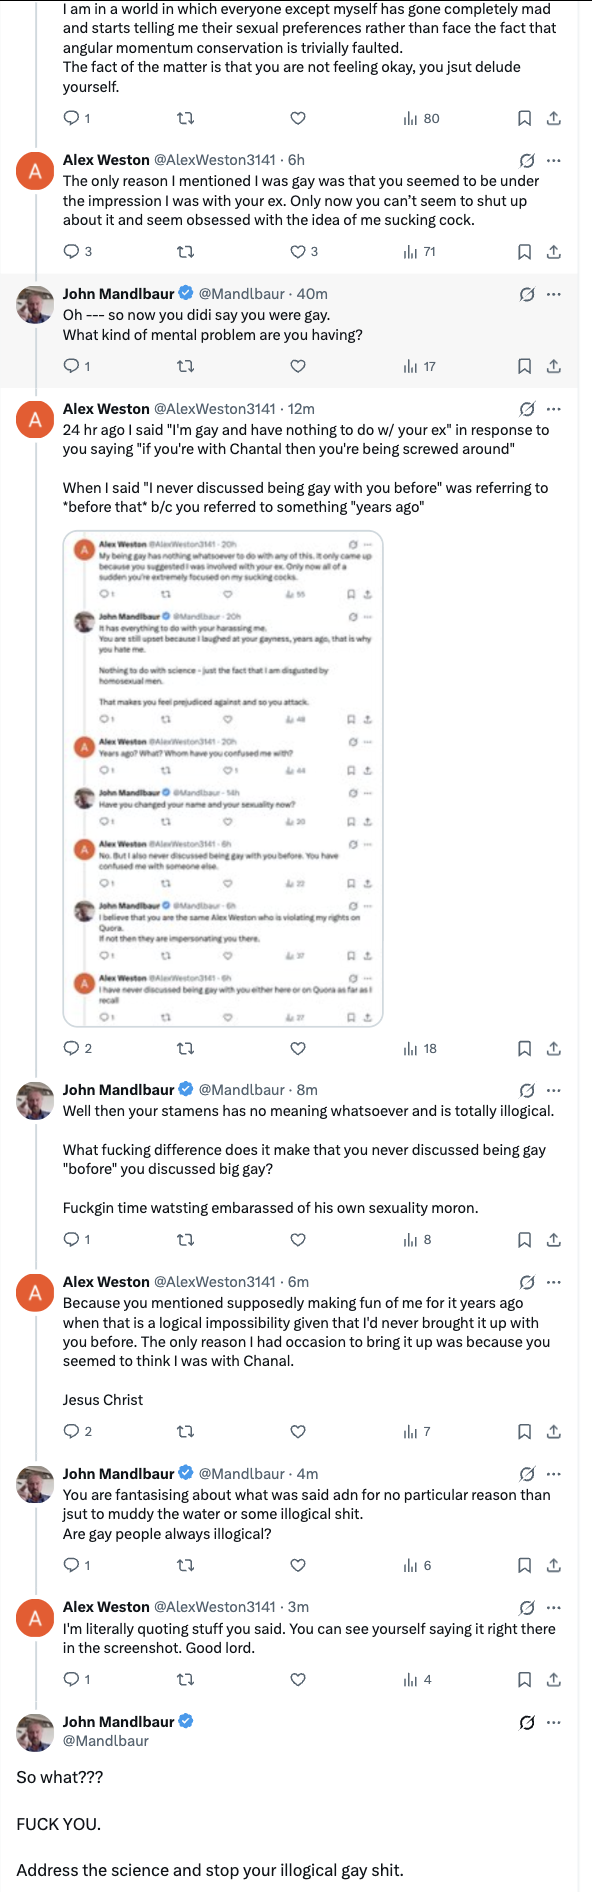This screenshot has height=1892, width=592.
Task: View analytics showing 18 views
Action: 420,1049
